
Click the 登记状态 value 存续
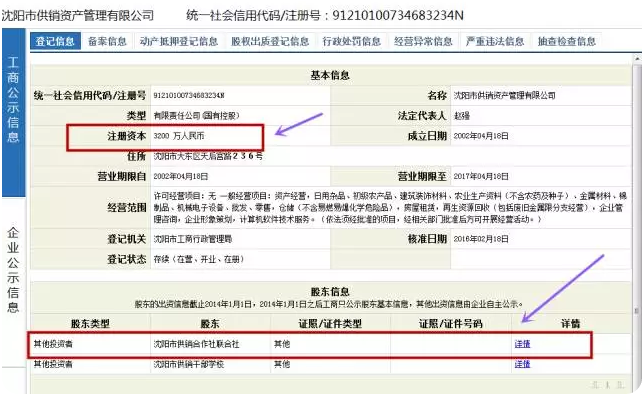click(199, 259)
